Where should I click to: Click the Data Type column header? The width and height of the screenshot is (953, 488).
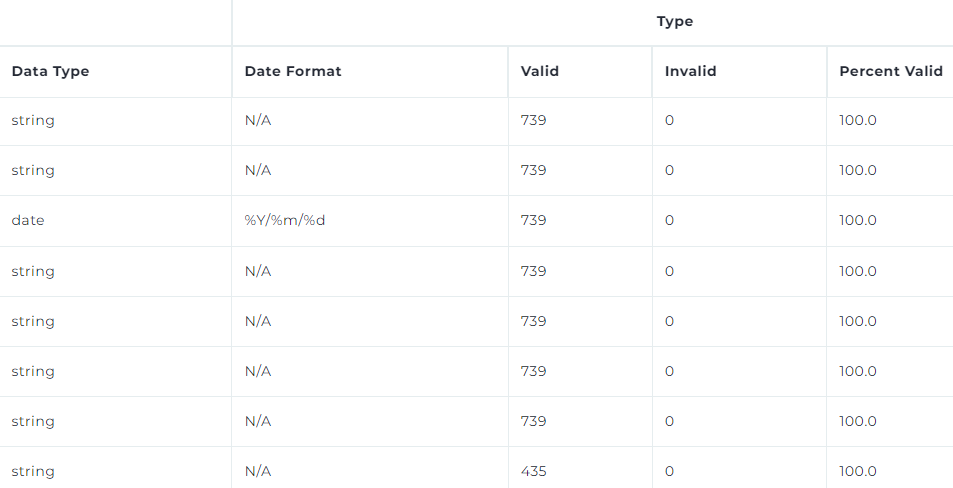pos(50,71)
